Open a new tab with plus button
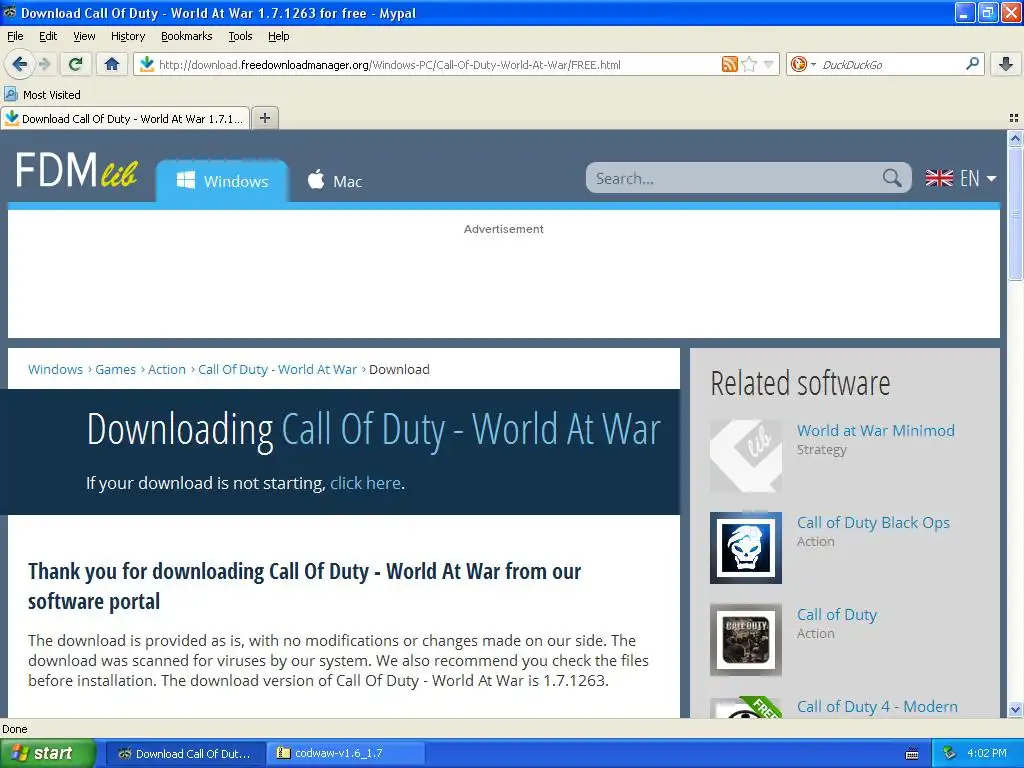Screen dimensions: 1024x768 pos(264,118)
